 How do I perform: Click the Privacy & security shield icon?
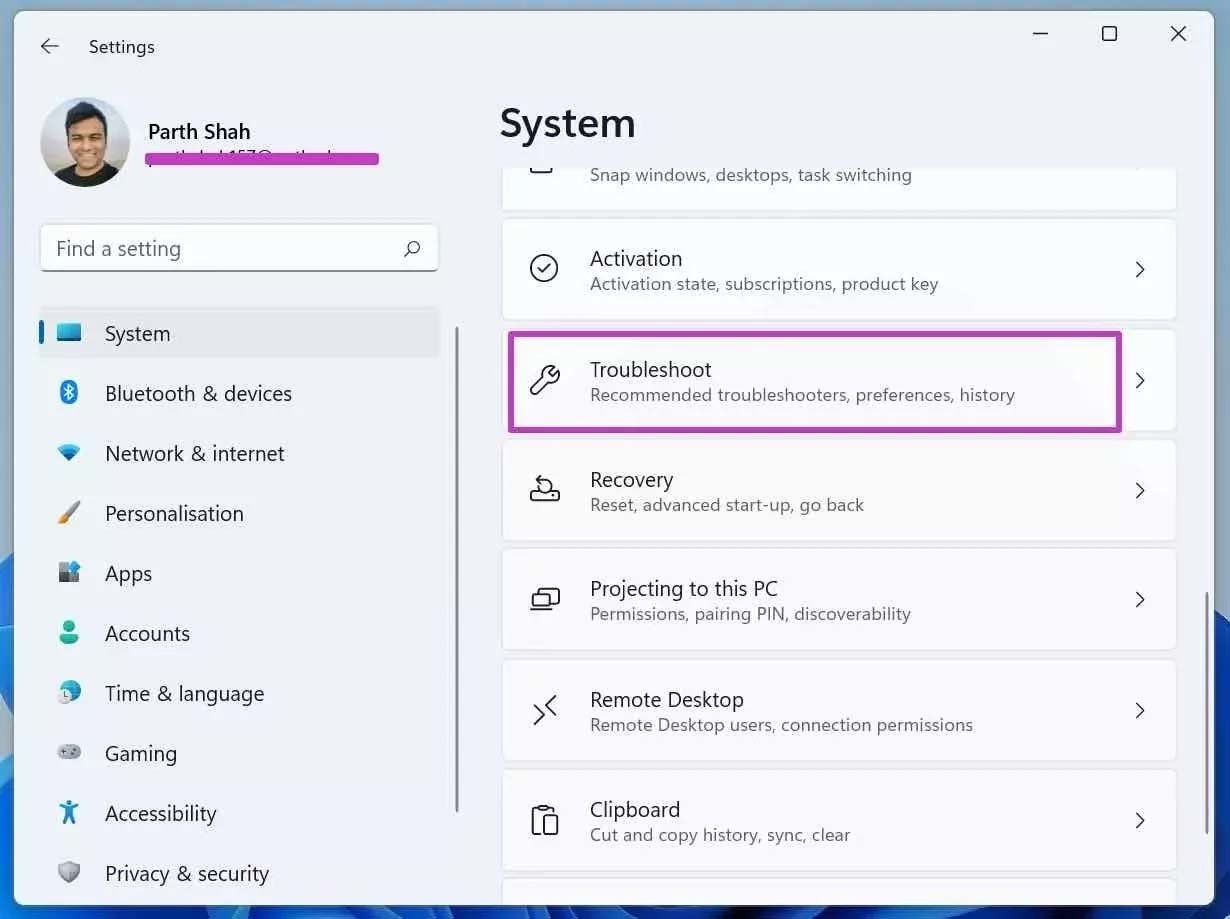pyautogui.click(x=69, y=872)
